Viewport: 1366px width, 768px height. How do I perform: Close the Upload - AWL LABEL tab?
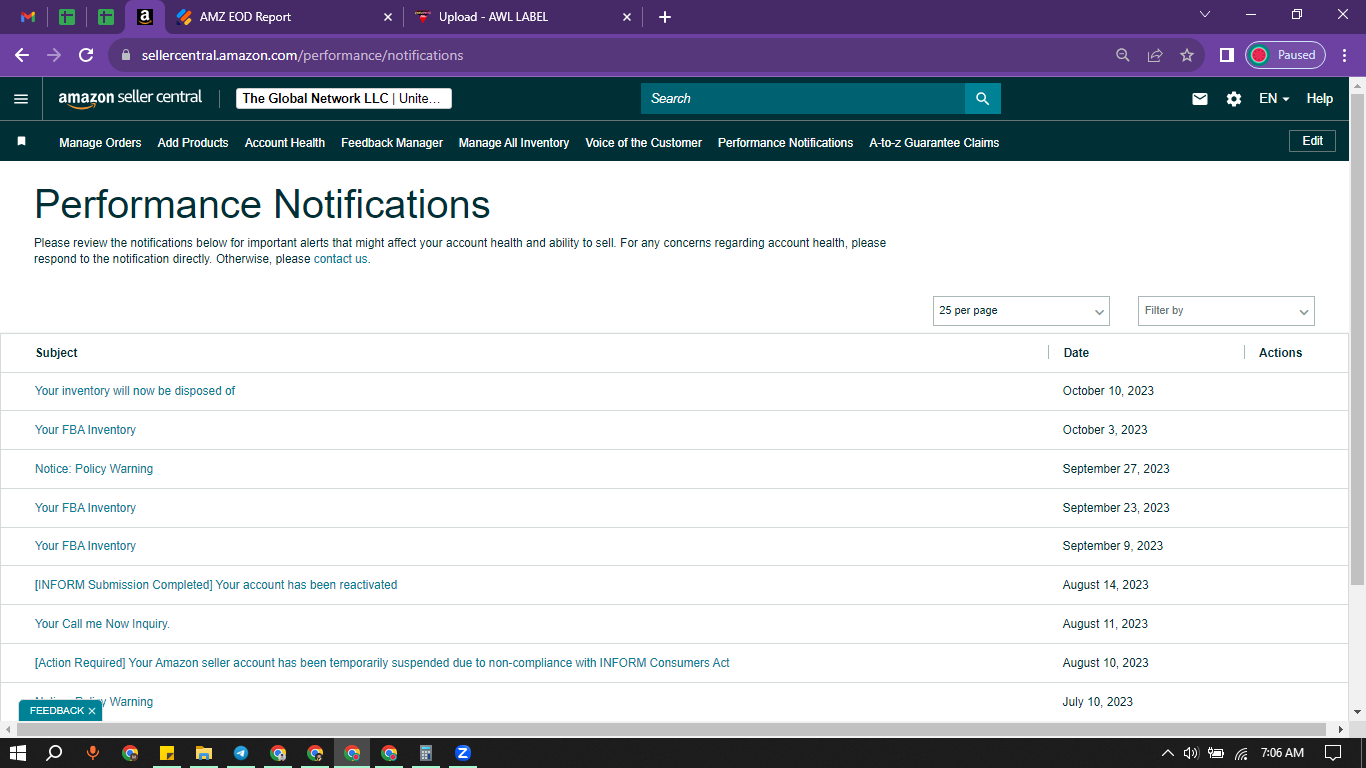(x=627, y=17)
